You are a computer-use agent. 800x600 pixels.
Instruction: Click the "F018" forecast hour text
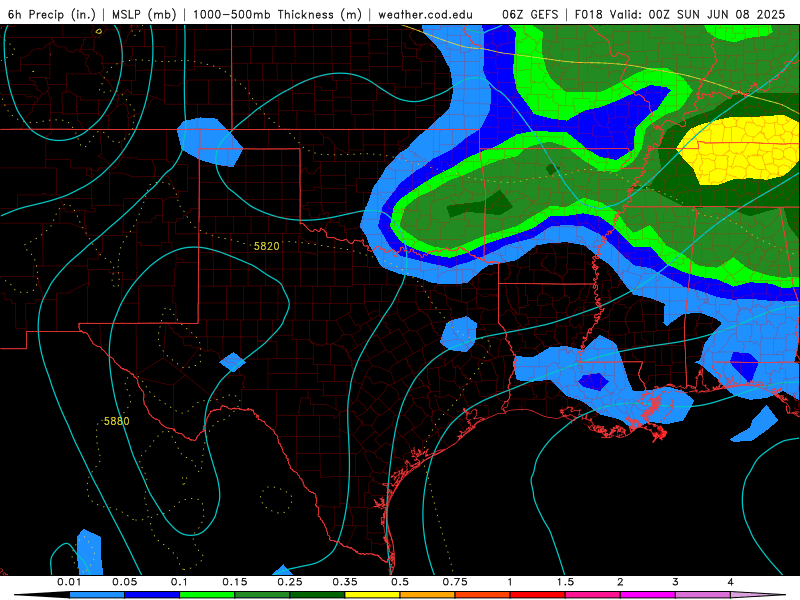point(588,14)
